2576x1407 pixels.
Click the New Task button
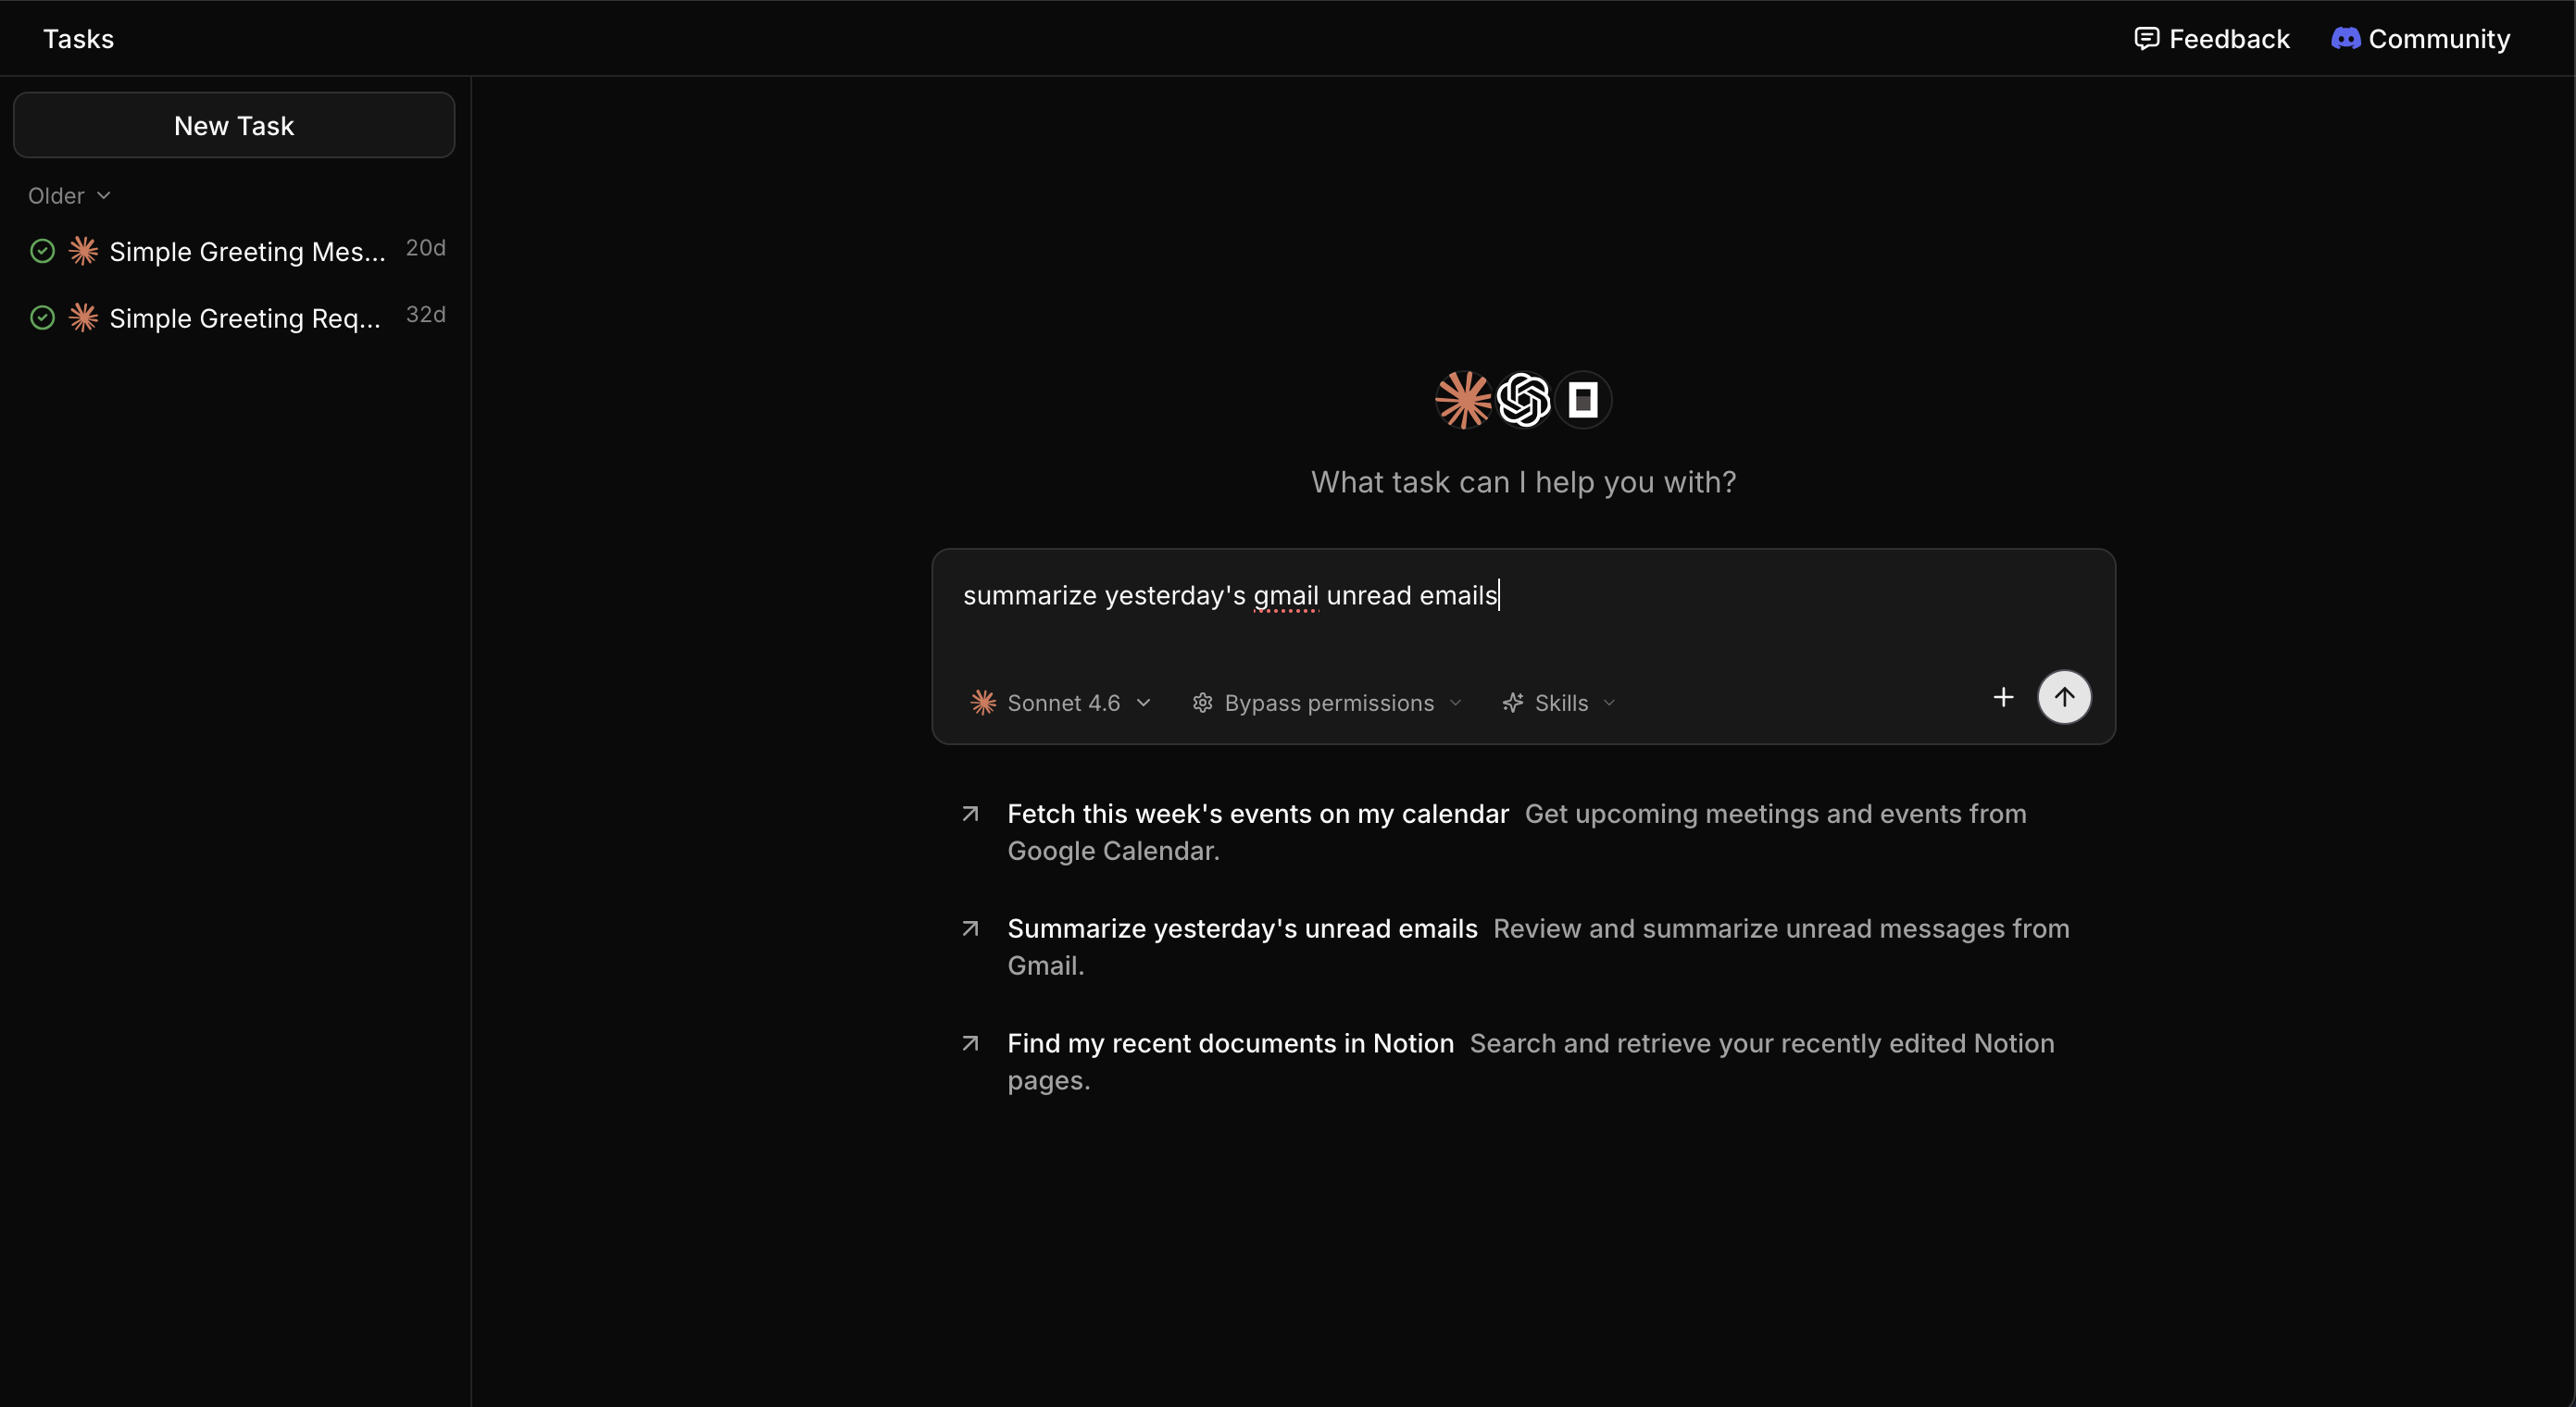tap(234, 125)
